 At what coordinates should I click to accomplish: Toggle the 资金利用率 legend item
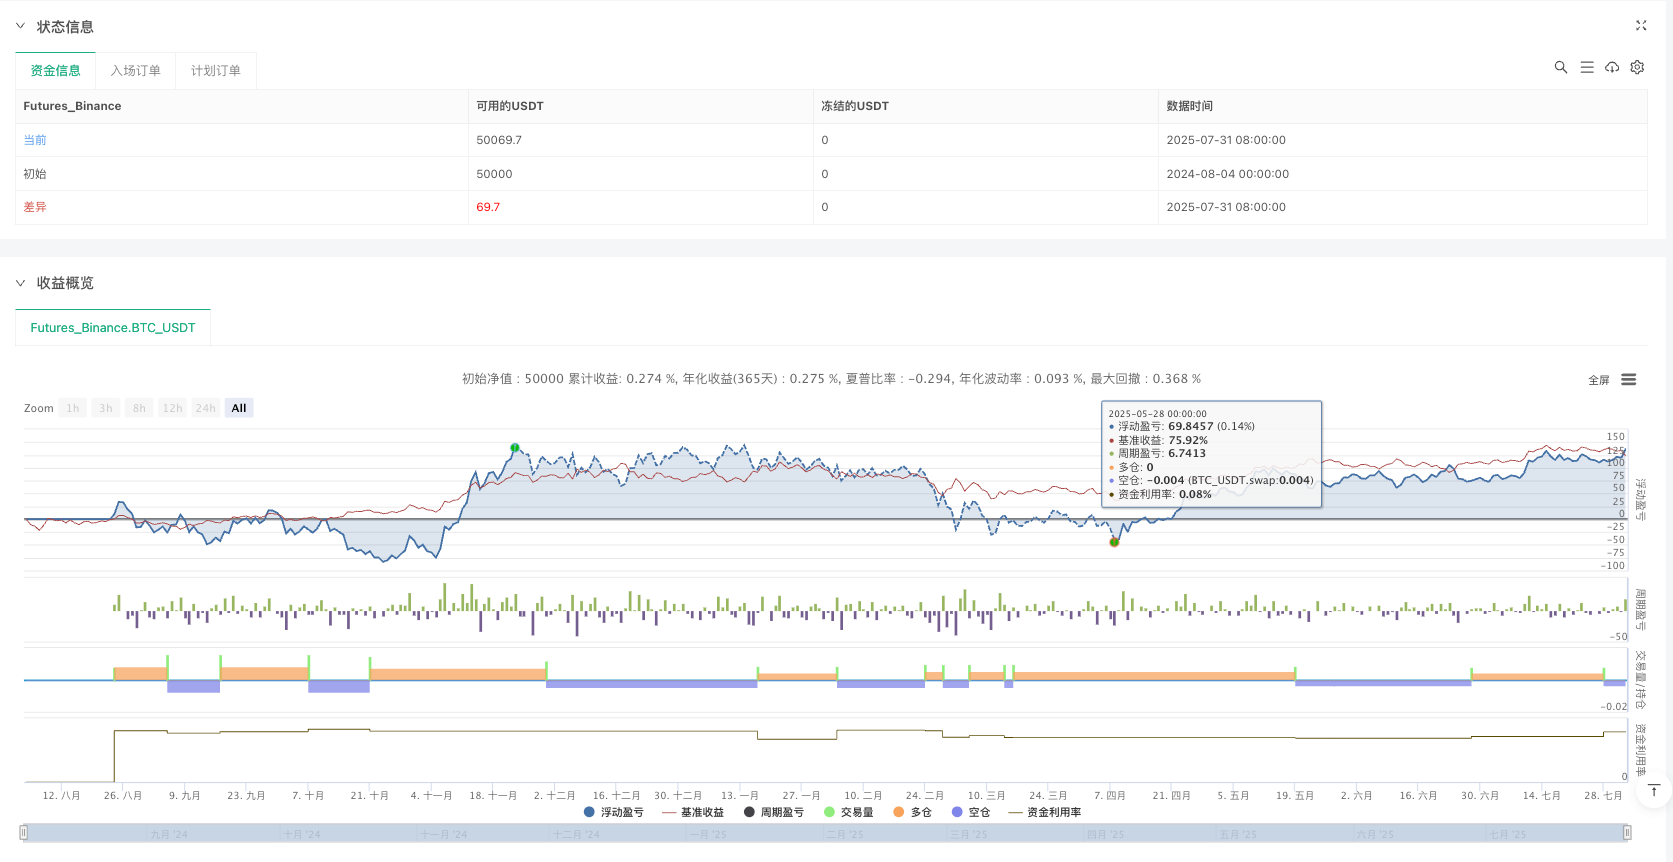(x=1045, y=812)
